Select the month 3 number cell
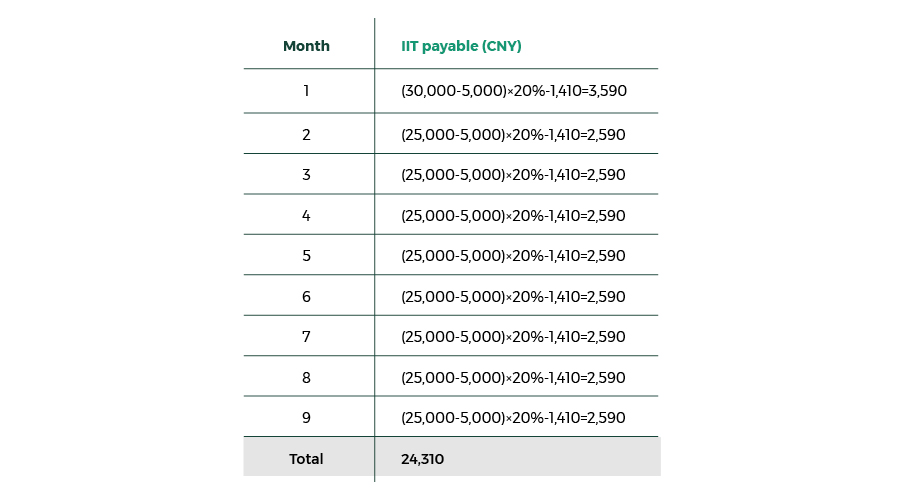The height and width of the screenshot is (500, 900). tap(306, 175)
